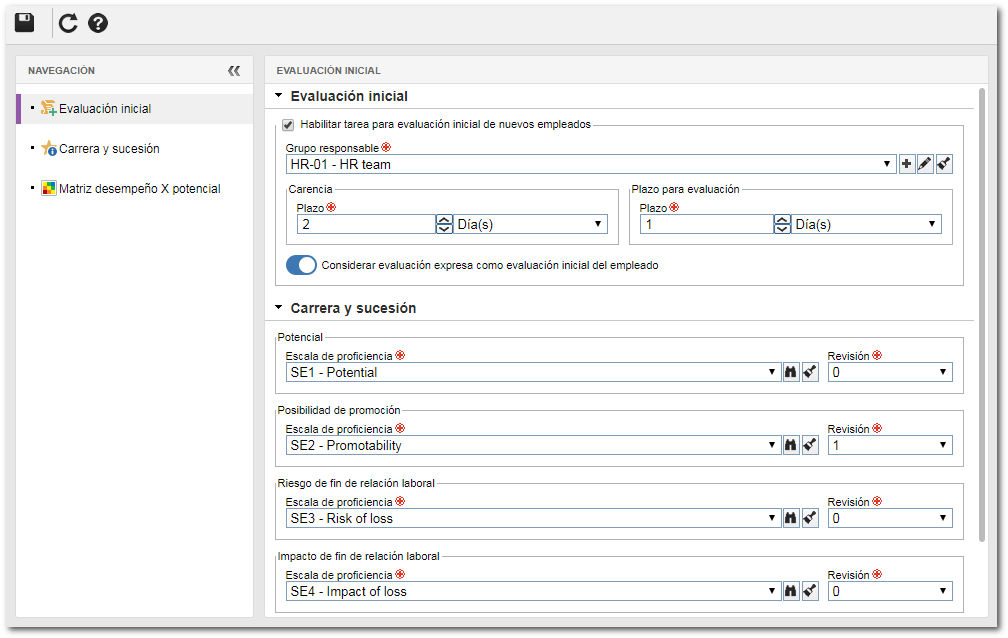The height and width of the screenshot is (638, 1008).
Task: Search scale with binoculars next to SE1 - Potential
Action: [791, 372]
